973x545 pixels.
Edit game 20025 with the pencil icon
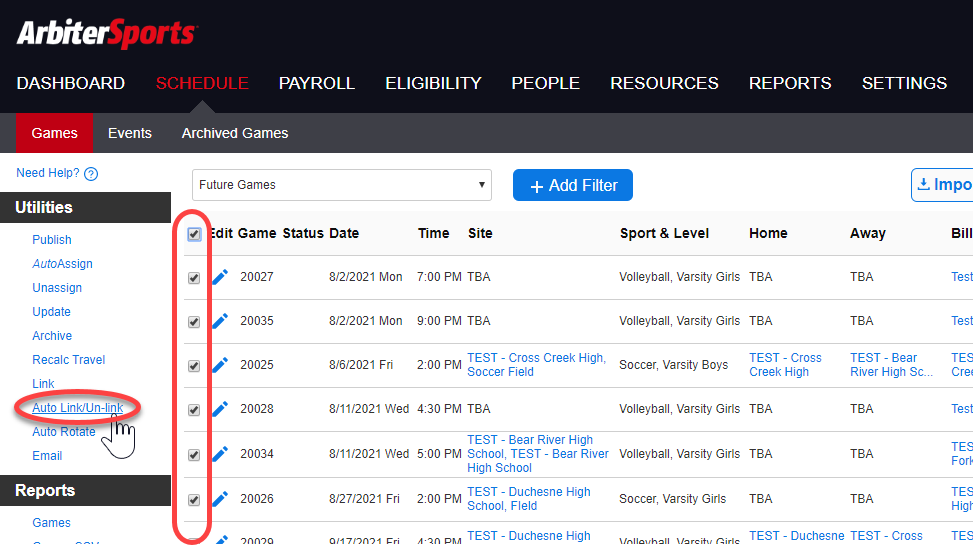click(x=220, y=365)
